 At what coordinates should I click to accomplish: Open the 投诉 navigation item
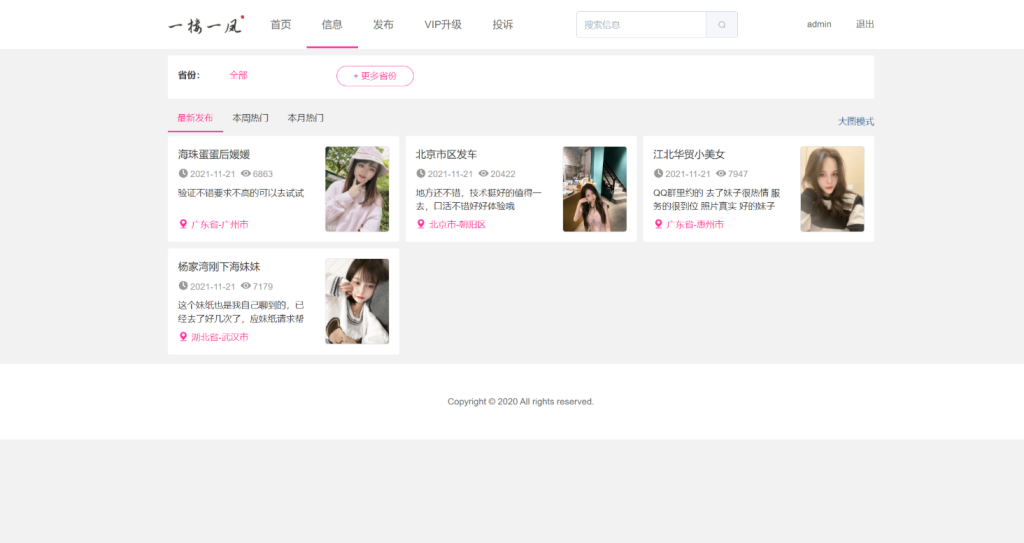(x=503, y=25)
